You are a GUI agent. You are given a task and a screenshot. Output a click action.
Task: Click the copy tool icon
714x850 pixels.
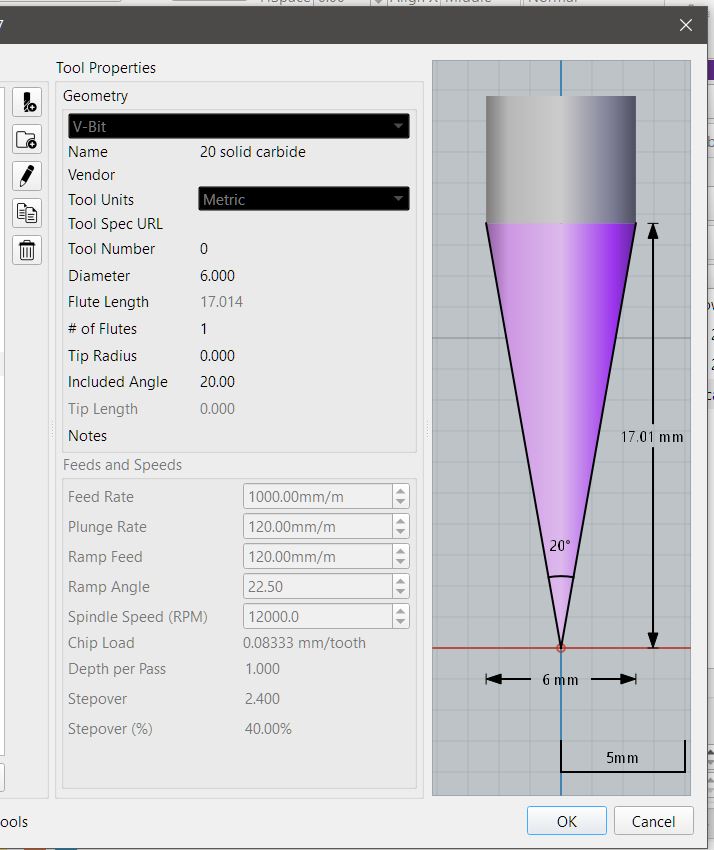(x=27, y=213)
